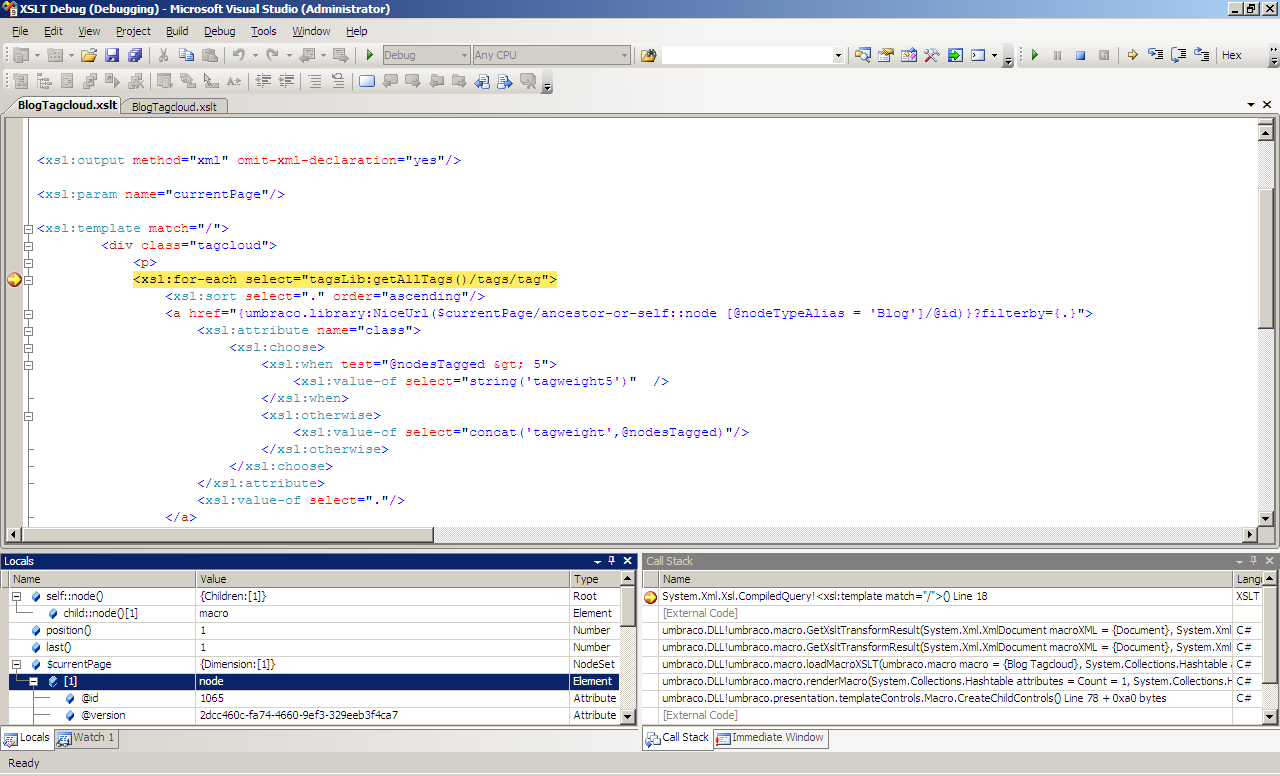Image resolution: width=1280 pixels, height=776 pixels.
Task: Click the Step Into icon
Action: [1156, 55]
